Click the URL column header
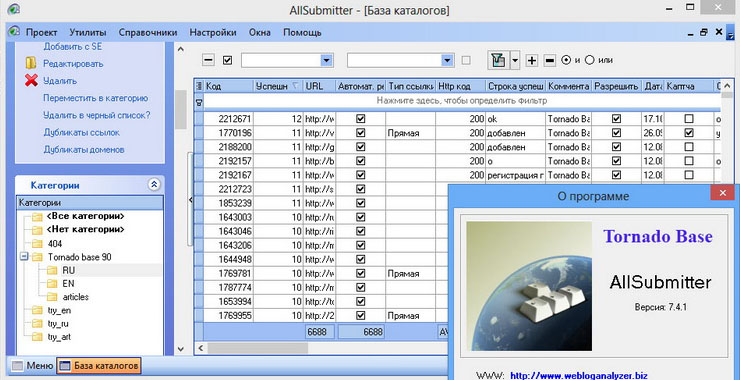This screenshot has width=740, height=380. (x=320, y=86)
